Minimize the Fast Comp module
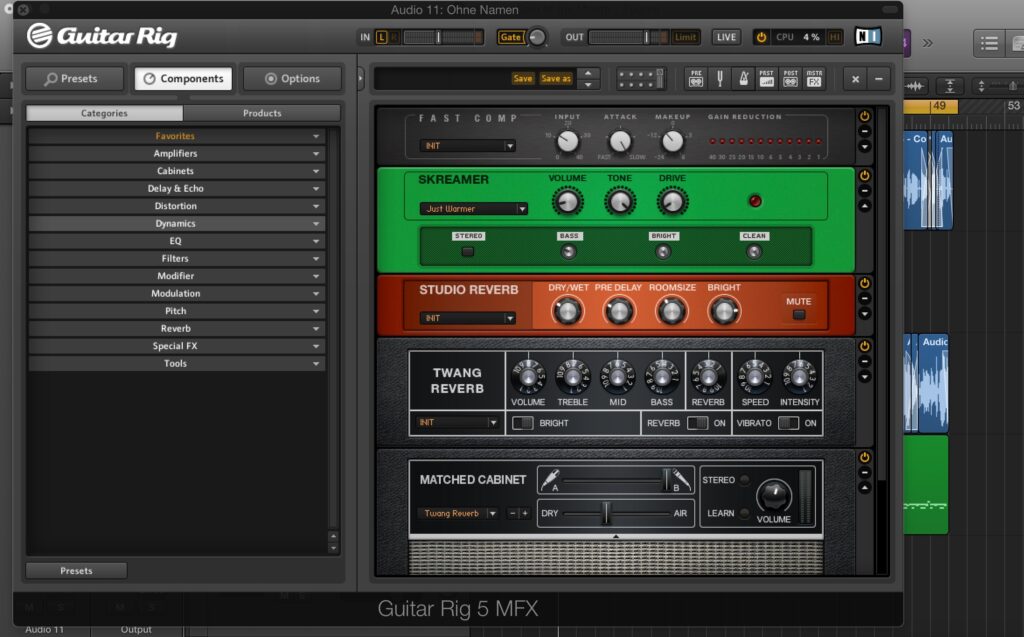 click(865, 131)
